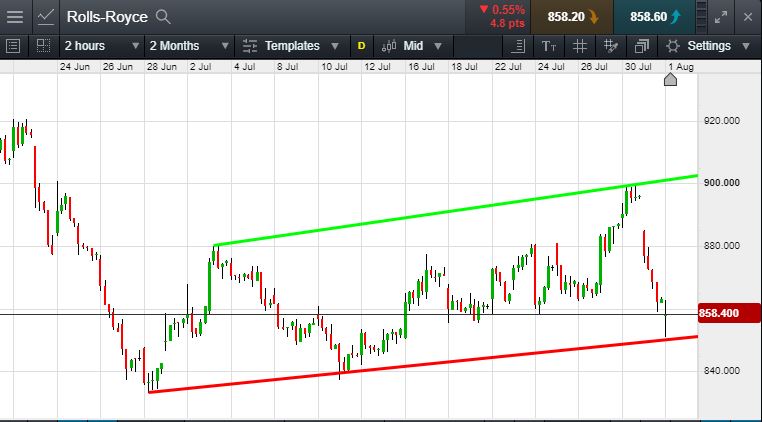Toggle the yellow D indicator button
Screen dimensions: 762x422
pyautogui.click(x=361, y=46)
